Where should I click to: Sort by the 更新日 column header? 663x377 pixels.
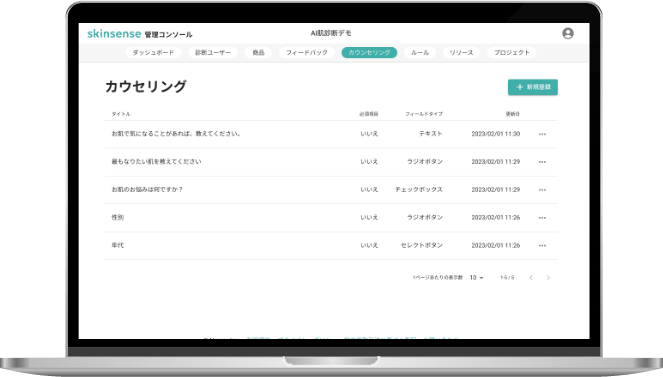tap(512, 114)
